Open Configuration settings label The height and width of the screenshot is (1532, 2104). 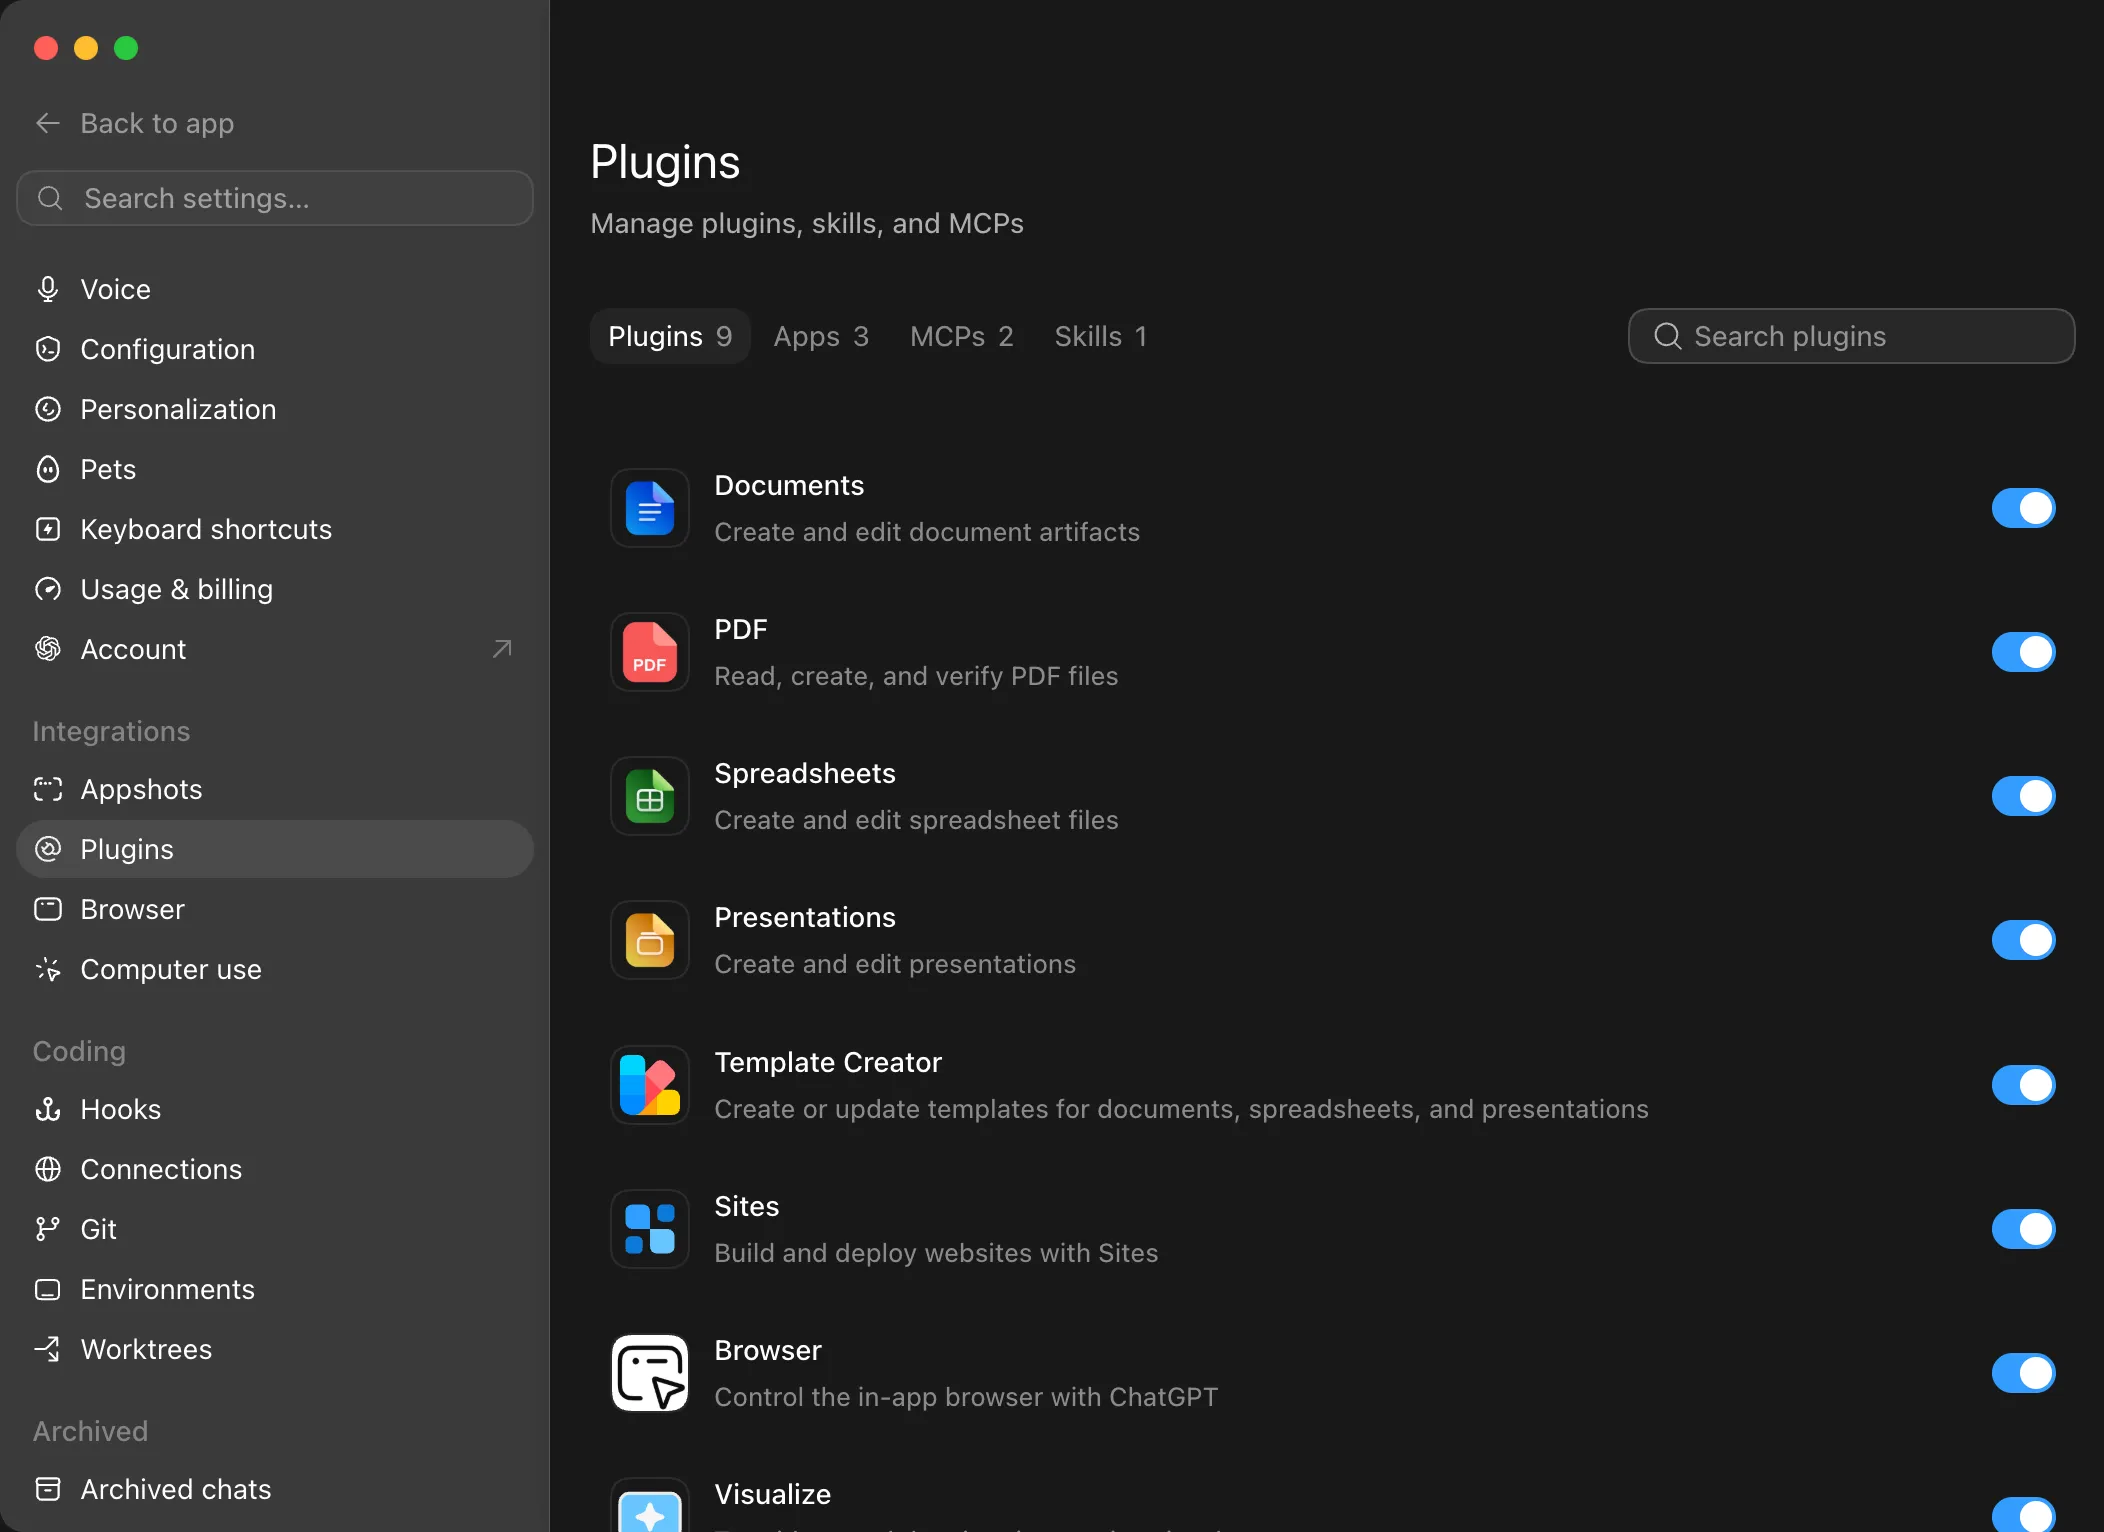(168, 349)
